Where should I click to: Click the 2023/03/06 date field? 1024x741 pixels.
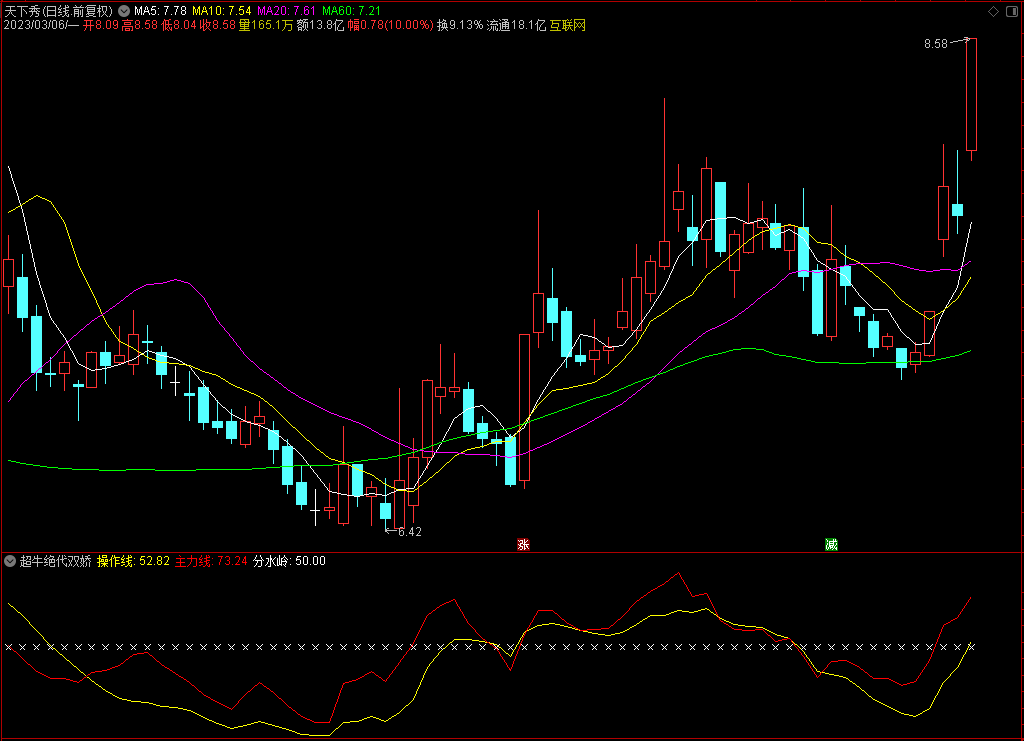tap(36, 25)
